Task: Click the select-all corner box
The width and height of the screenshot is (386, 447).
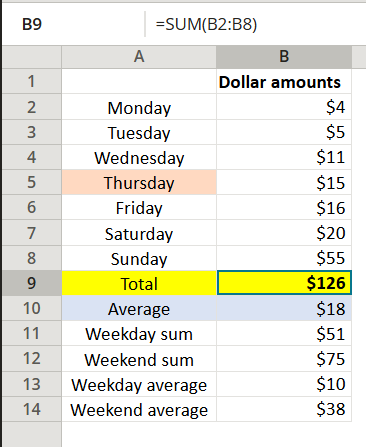Action: pos(32,57)
